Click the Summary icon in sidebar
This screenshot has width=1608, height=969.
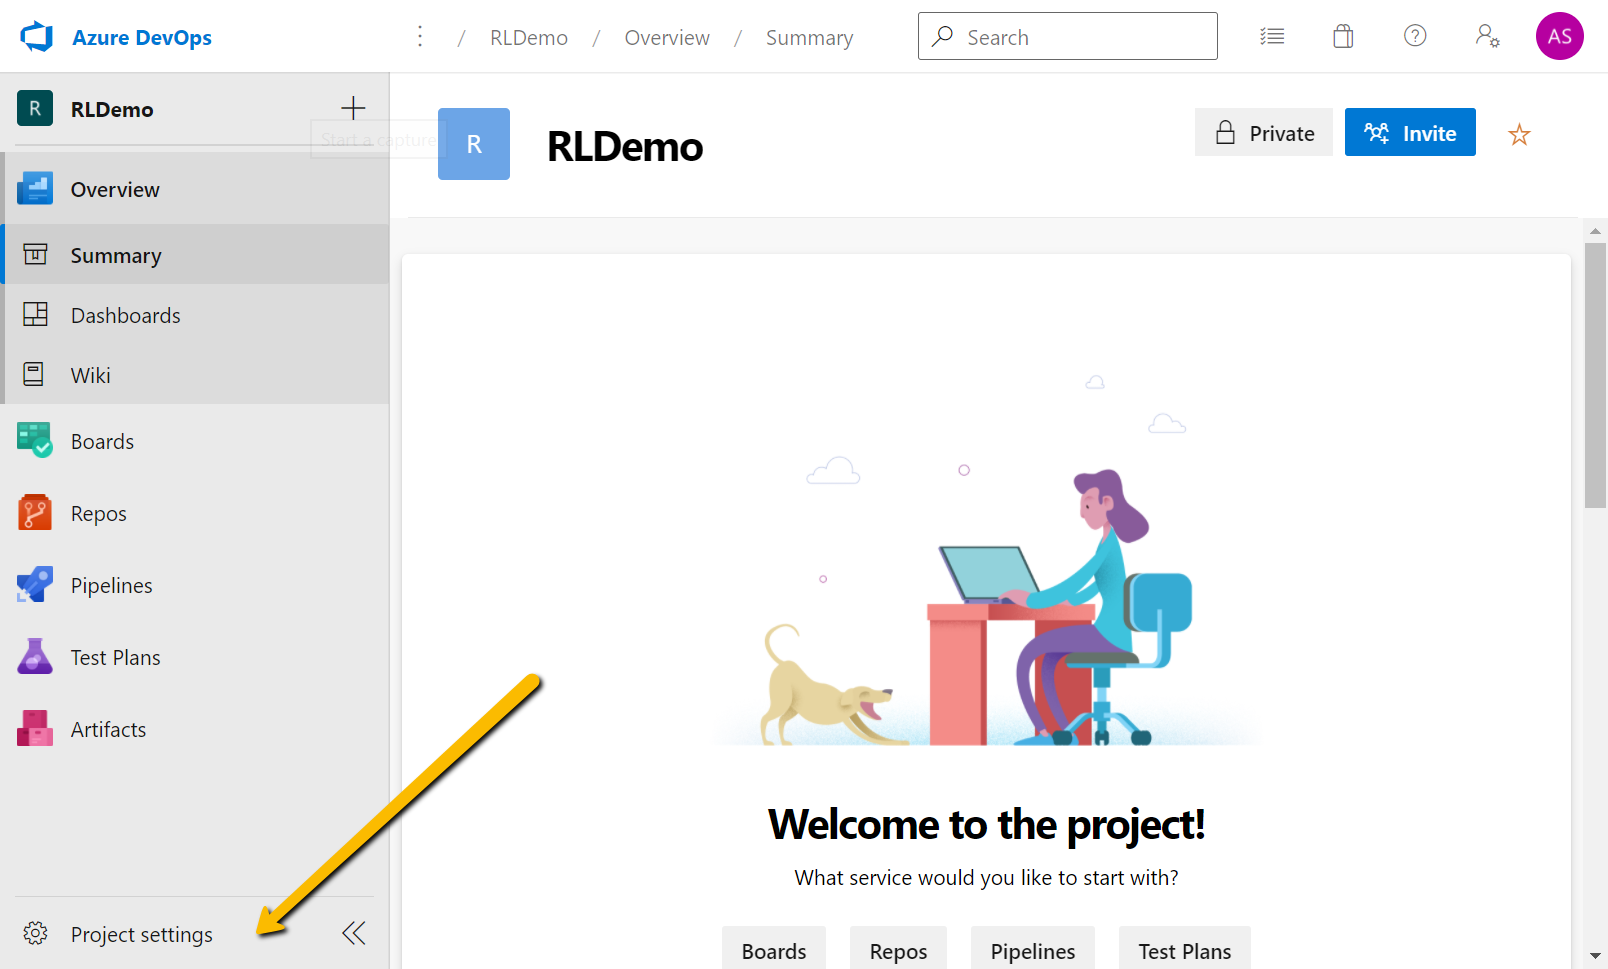pos(35,254)
